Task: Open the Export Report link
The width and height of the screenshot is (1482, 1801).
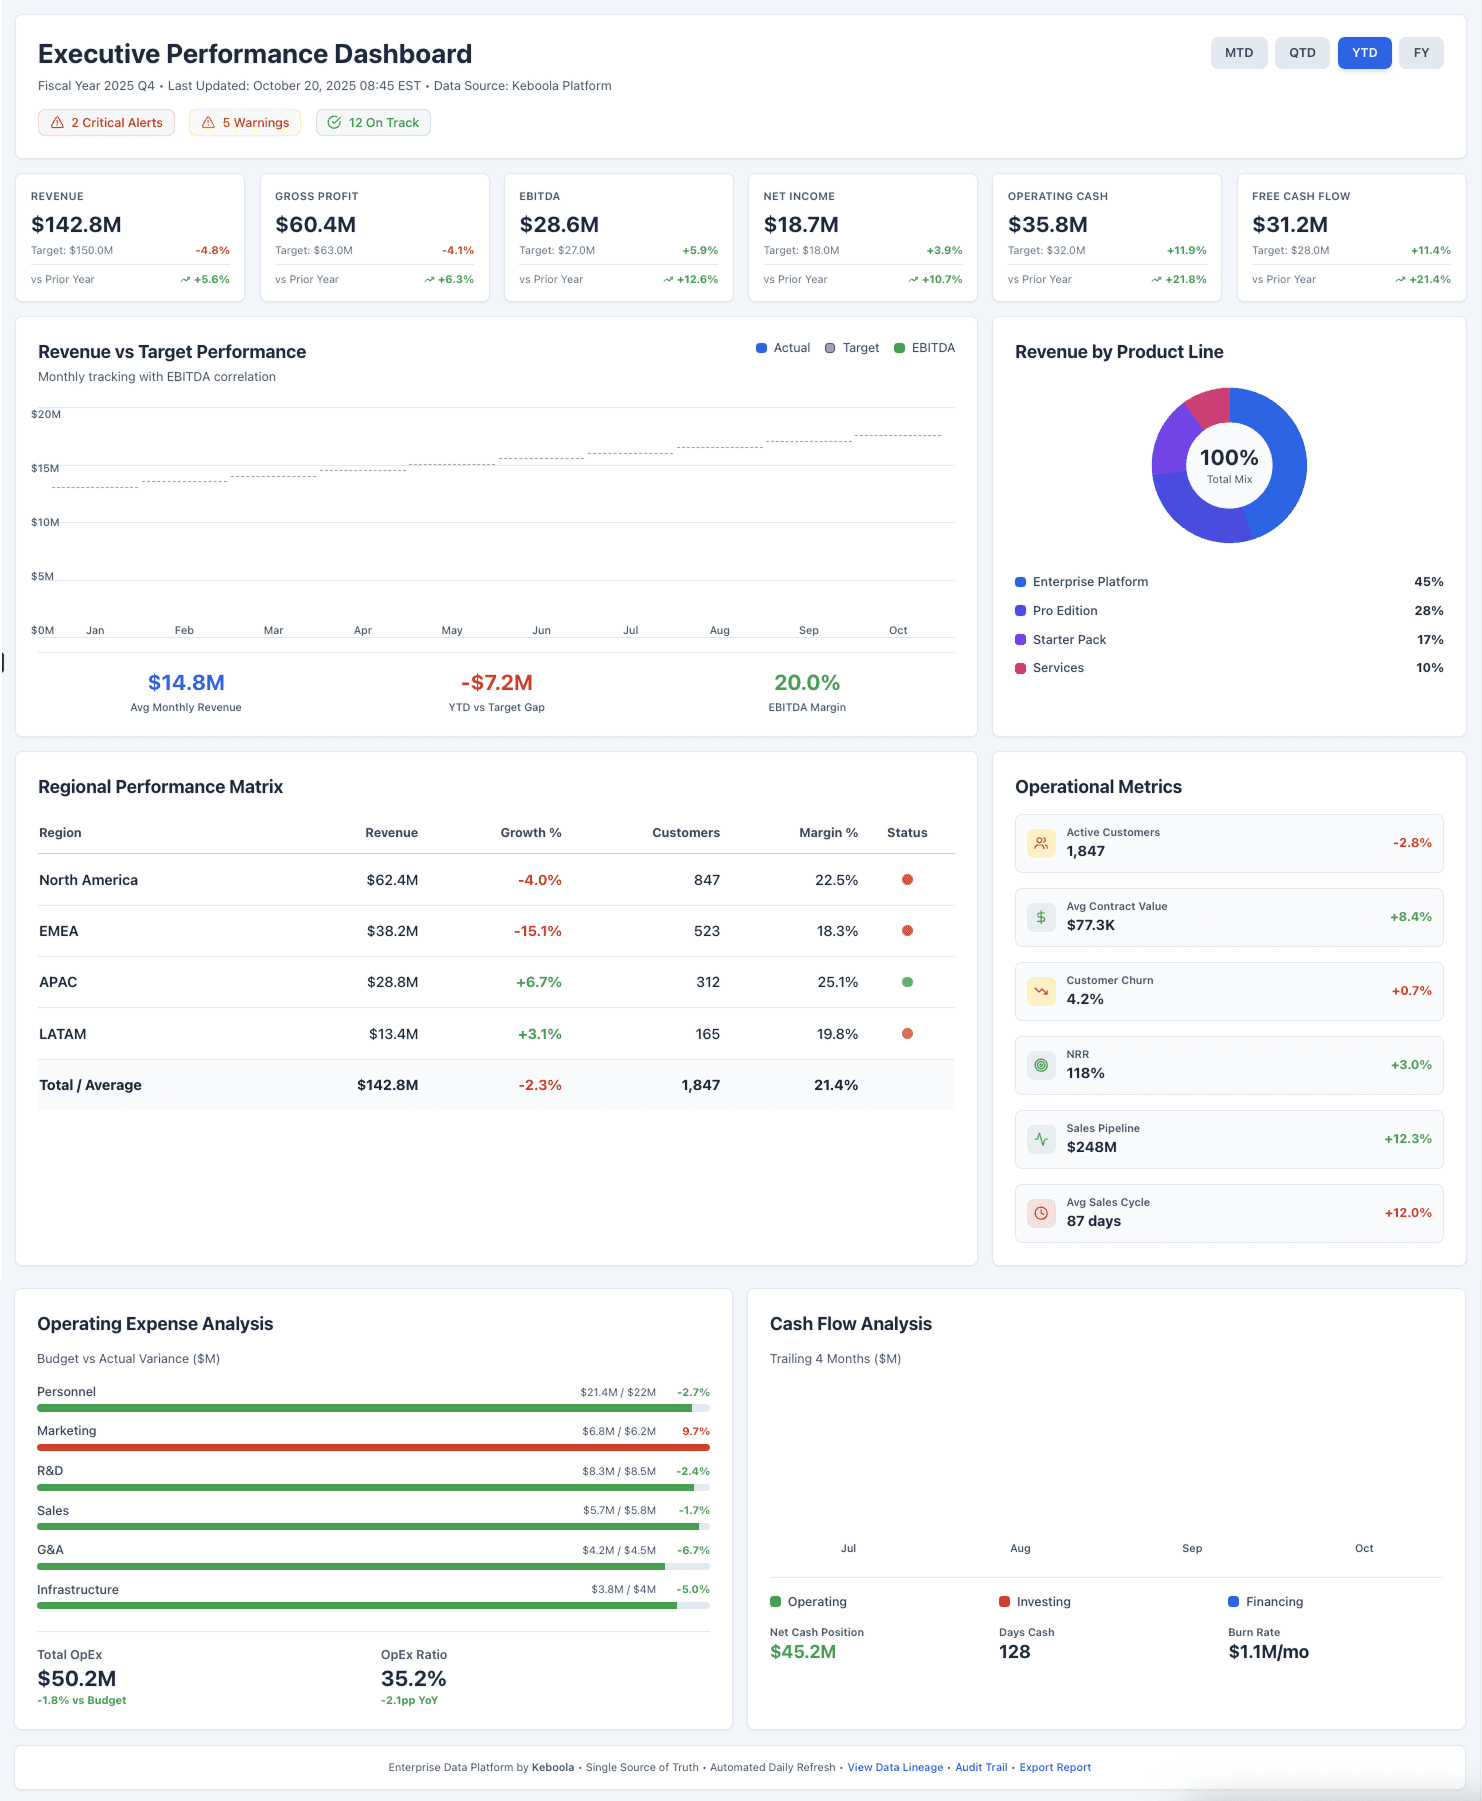Action: coord(1055,1767)
